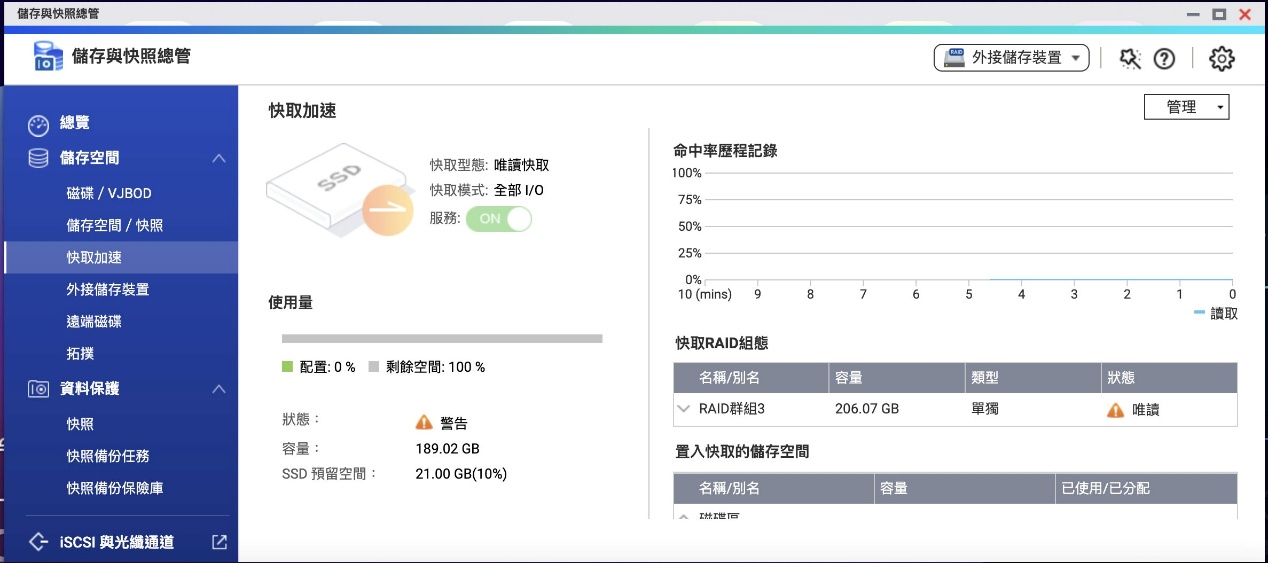This screenshot has width=1268, height=563.
Task: Turn off the 服務 ON toggle
Action: tap(498, 219)
